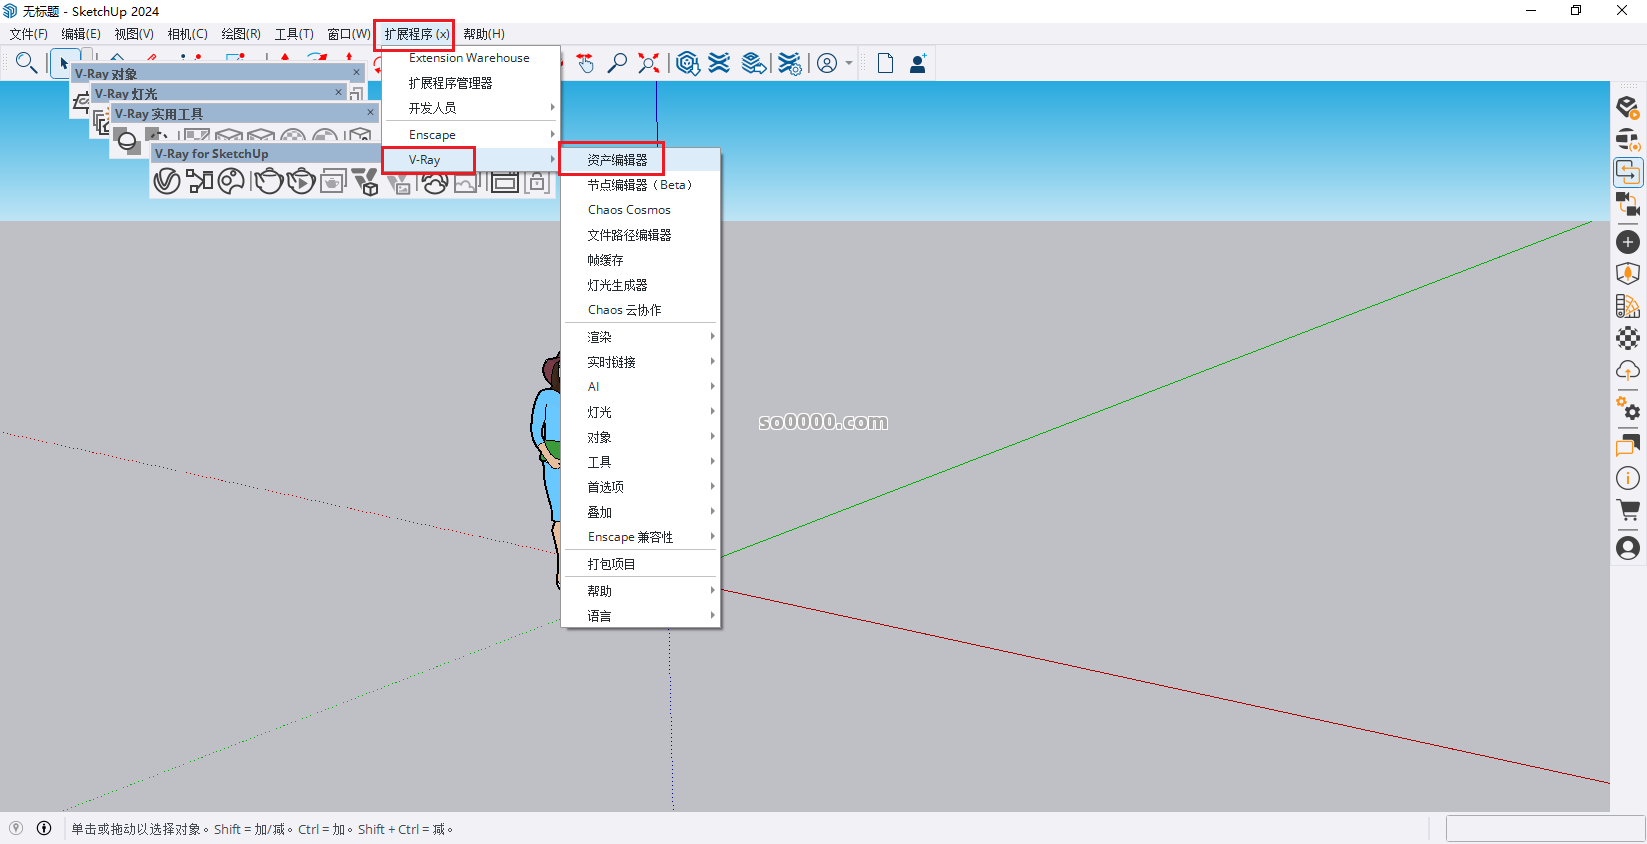
Task: Open the 帮助(H) menu in the menu bar
Action: click(484, 34)
